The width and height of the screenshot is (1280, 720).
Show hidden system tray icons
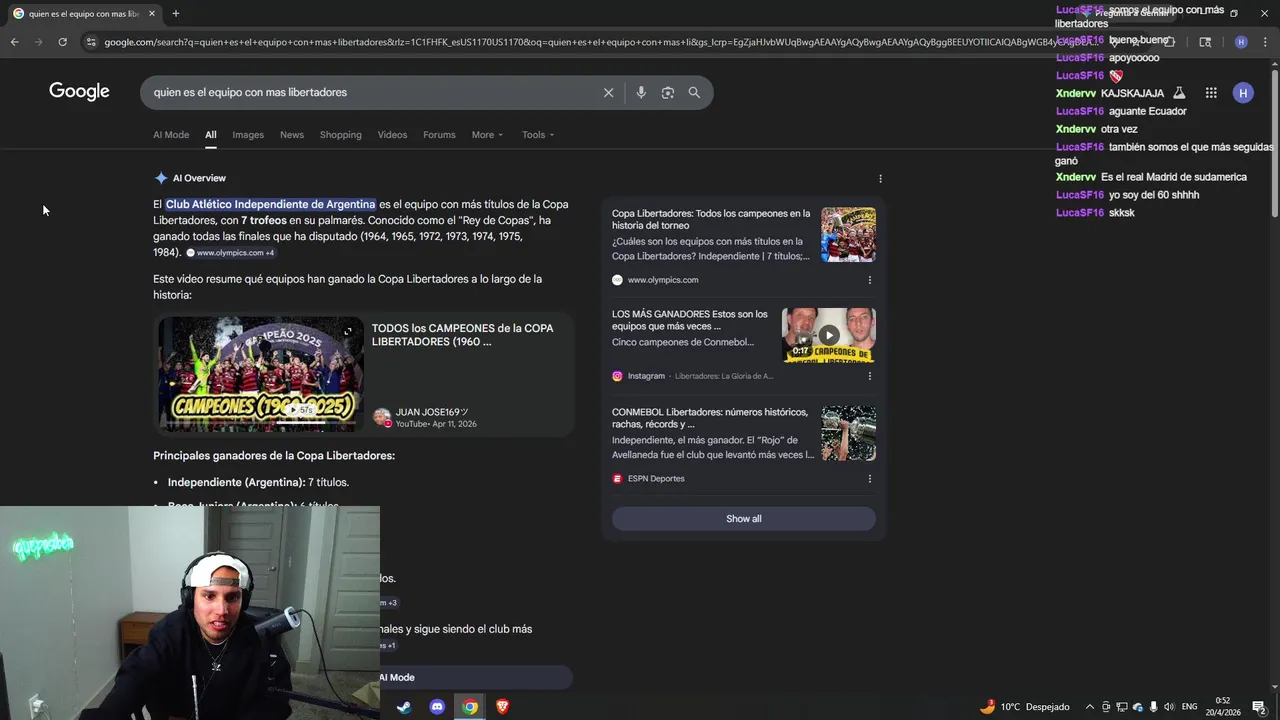[1090, 707]
